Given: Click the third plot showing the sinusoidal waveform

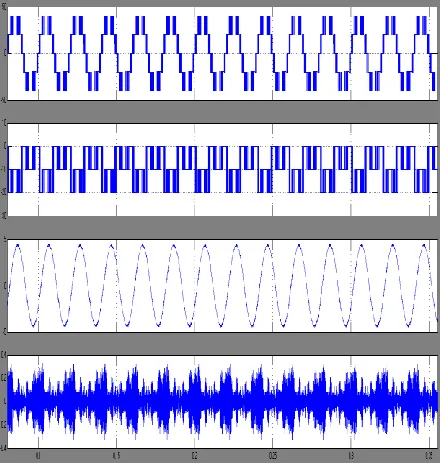Looking at the screenshot, I should tap(222, 285).
